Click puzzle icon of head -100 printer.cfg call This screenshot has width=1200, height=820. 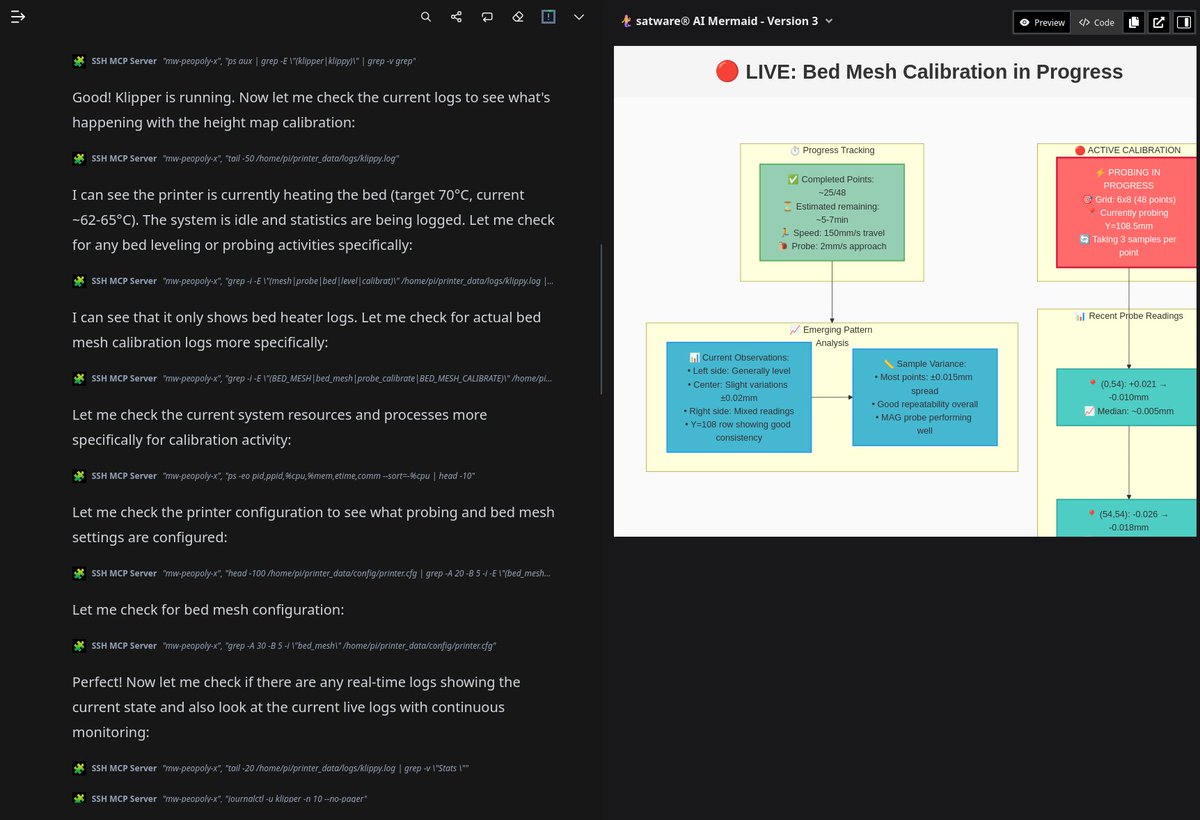pos(79,573)
